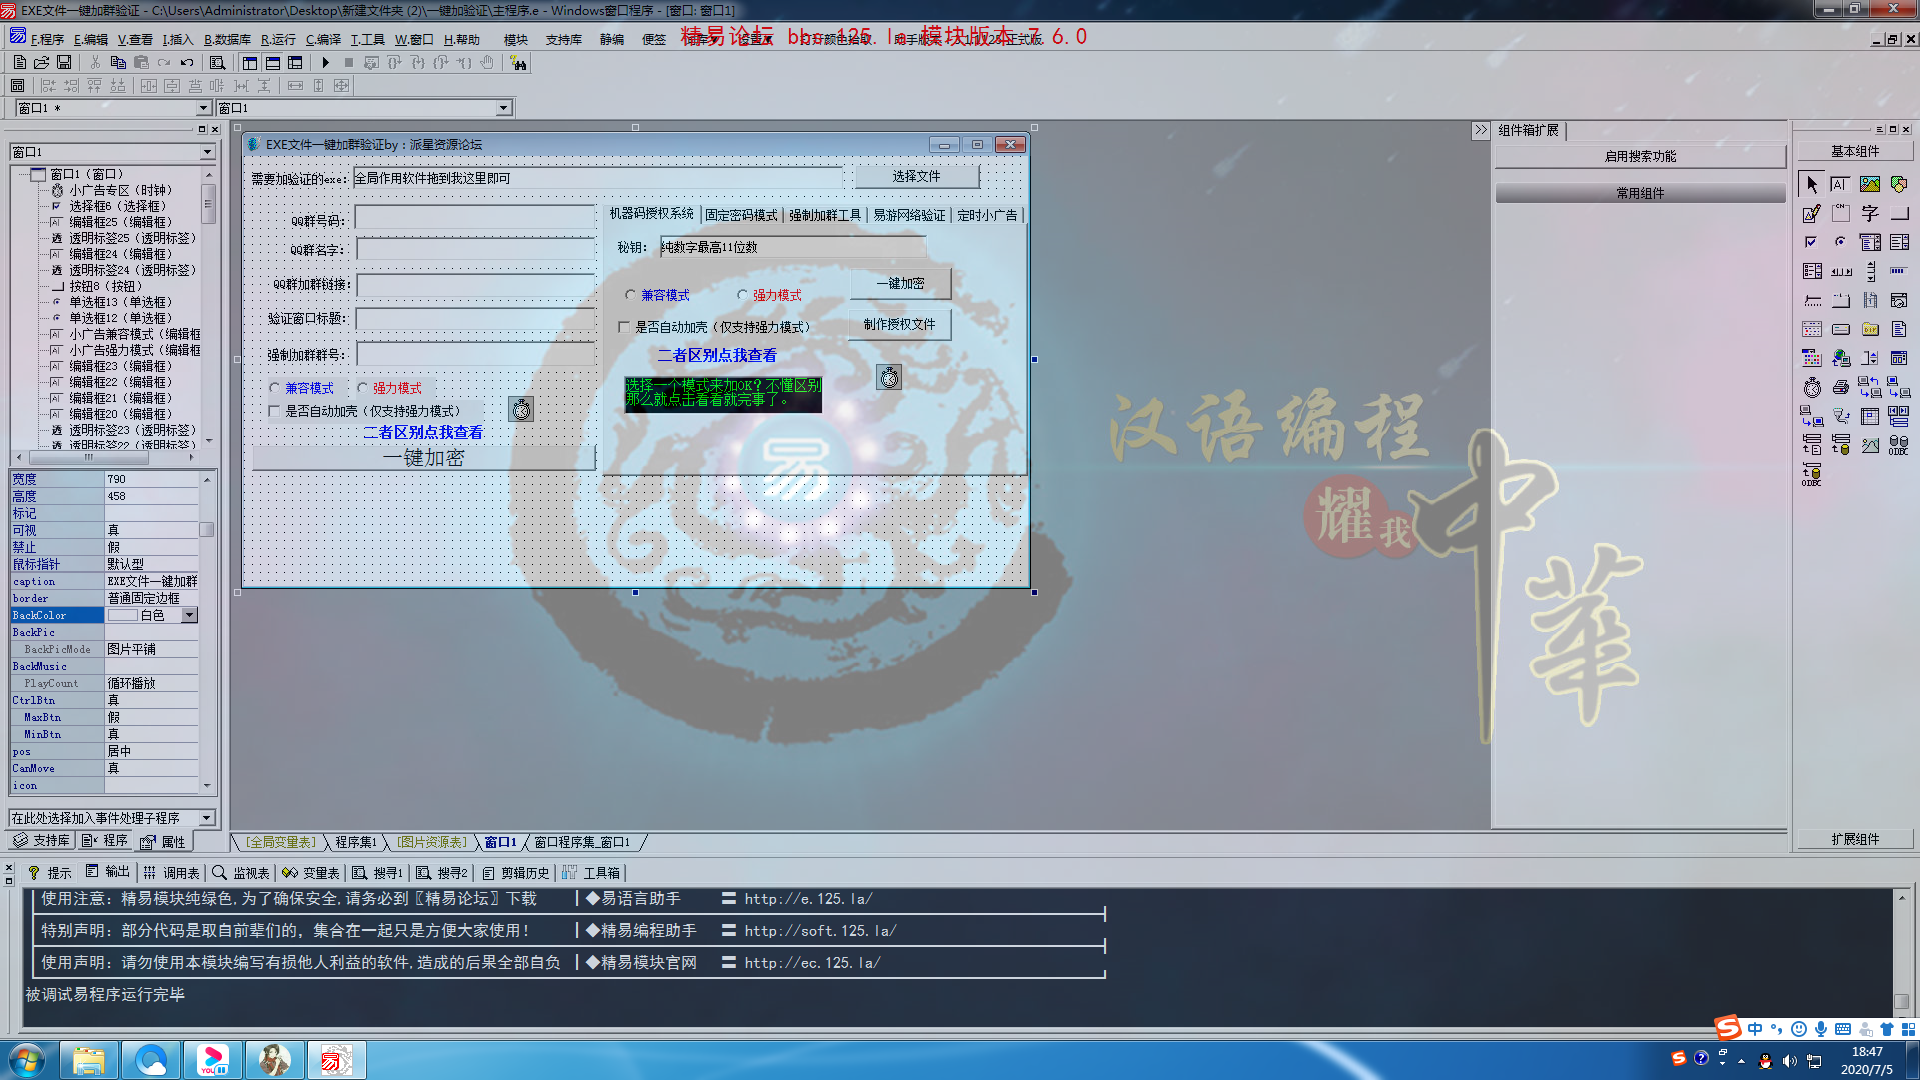This screenshot has width=1920, height=1080.
Task: Toggle right-panel 是否自动加壳 checkbox
Action: click(624, 327)
